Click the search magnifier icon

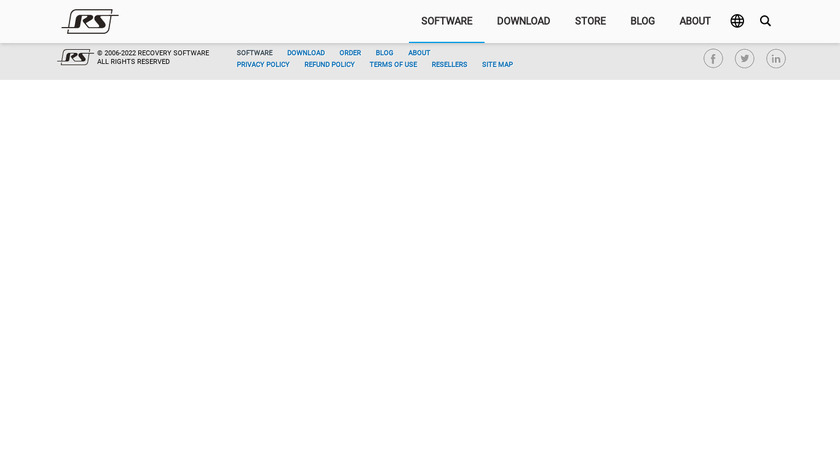[x=765, y=21]
